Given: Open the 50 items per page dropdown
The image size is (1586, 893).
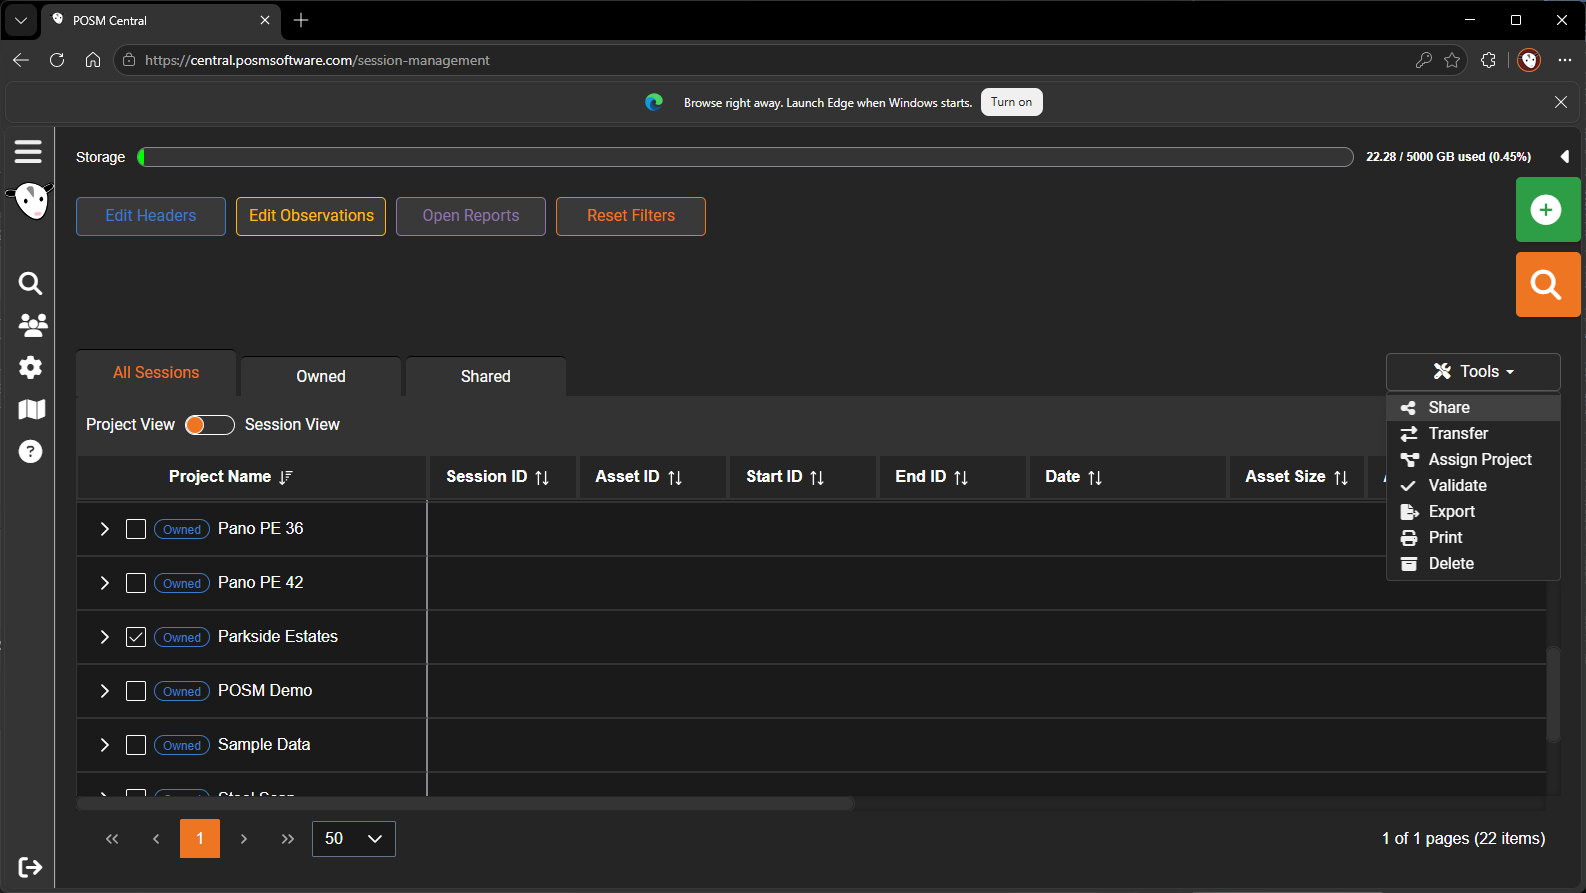Looking at the screenshot, I should (354, 839).
